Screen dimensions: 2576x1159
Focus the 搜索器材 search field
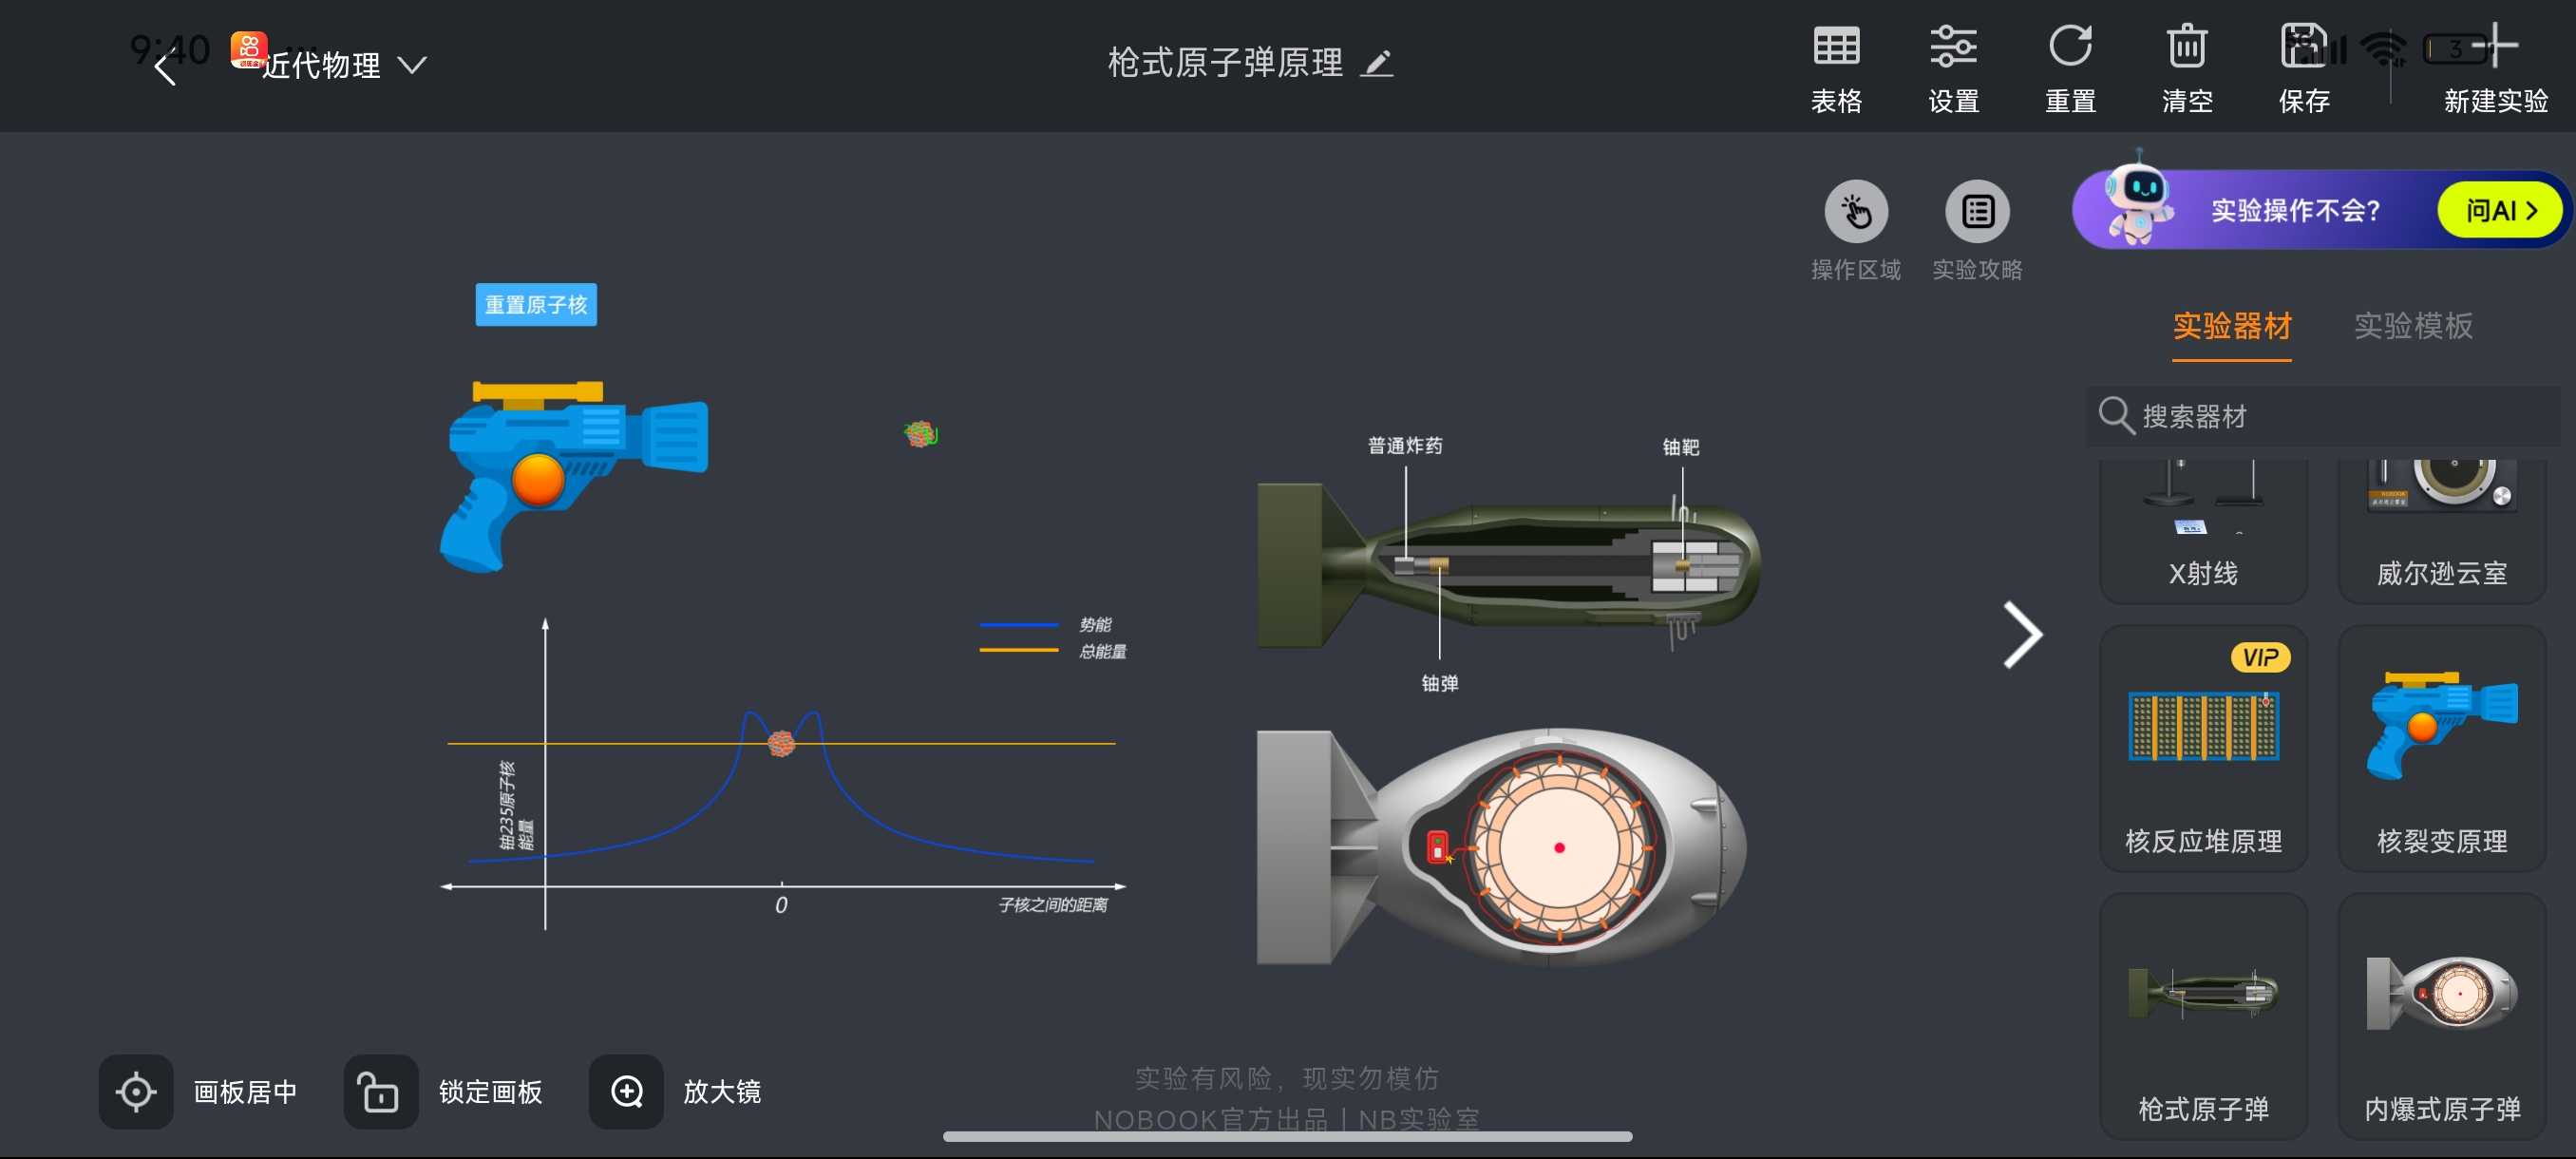tap(2324, 416)
